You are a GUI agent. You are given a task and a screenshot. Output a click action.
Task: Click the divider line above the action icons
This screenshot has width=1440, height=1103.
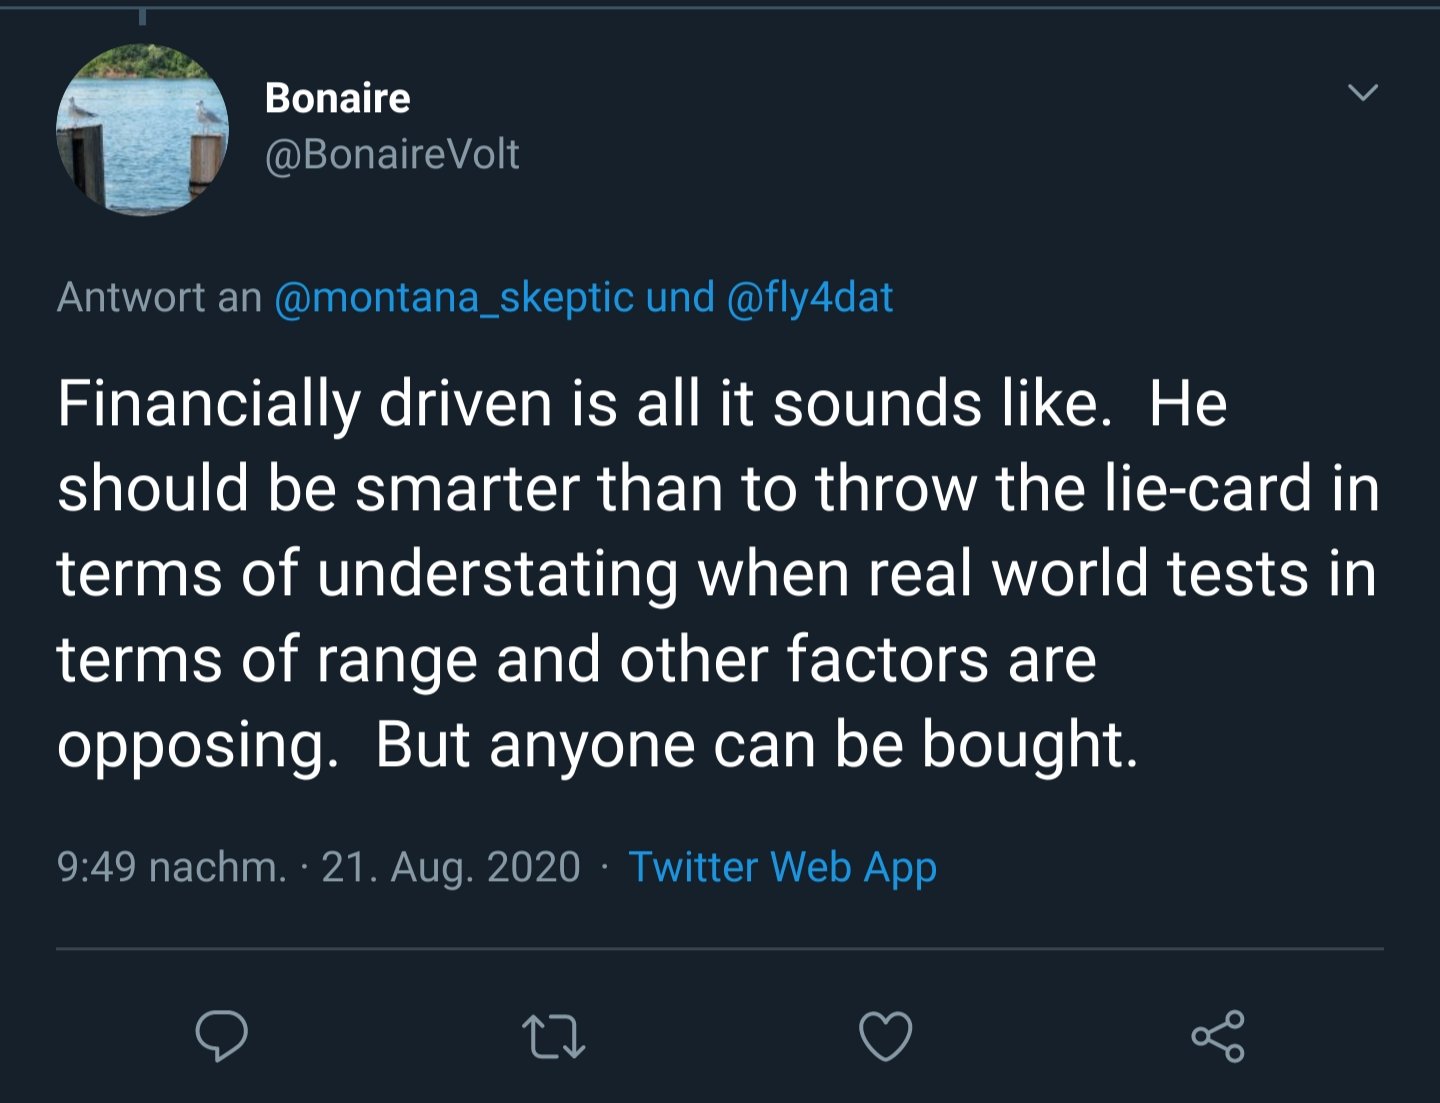click(720, 948)
